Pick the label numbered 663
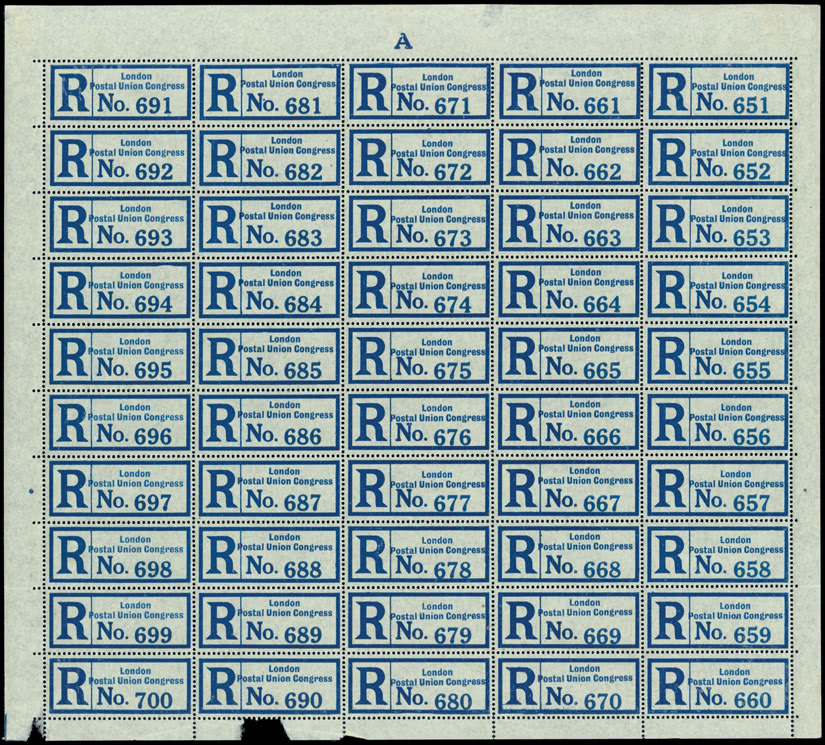The image size is (825, 745). 569,224
